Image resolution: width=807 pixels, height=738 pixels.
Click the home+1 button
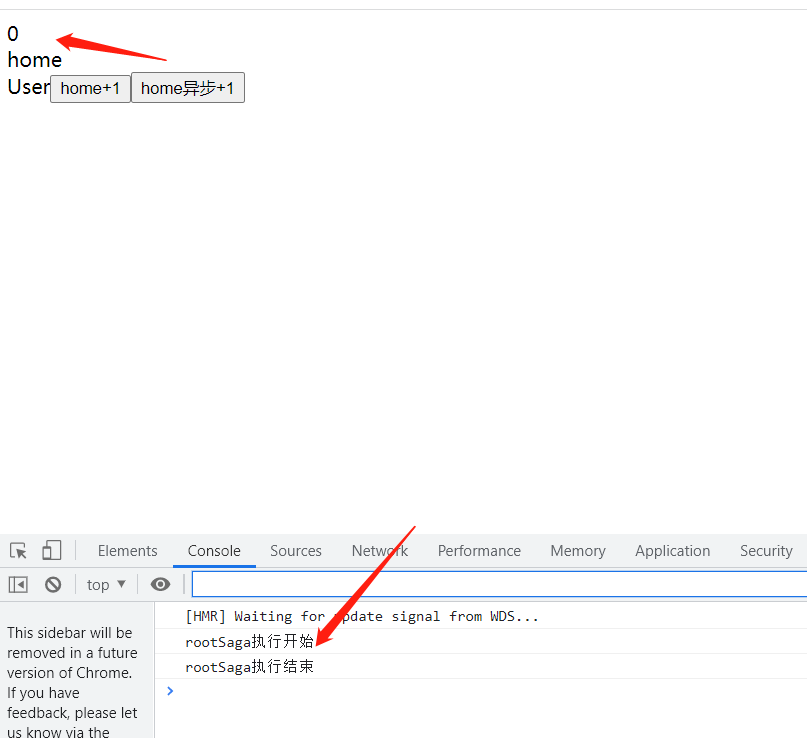click(x=90, y=89)
